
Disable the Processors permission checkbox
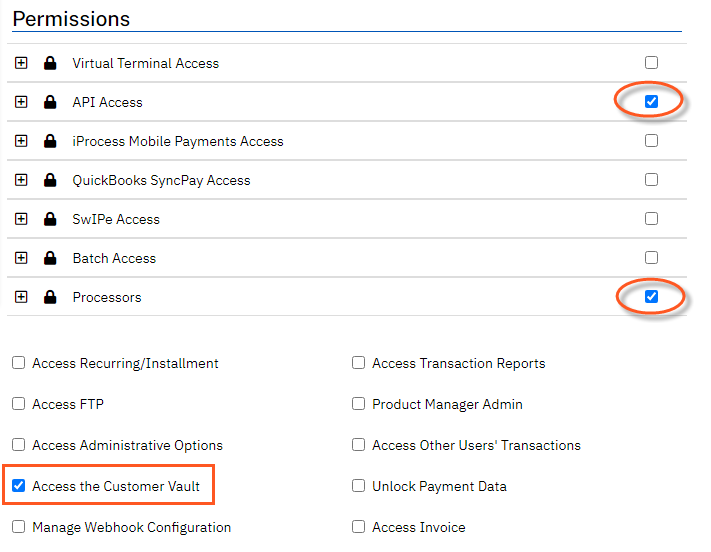(x=652, y=296)
